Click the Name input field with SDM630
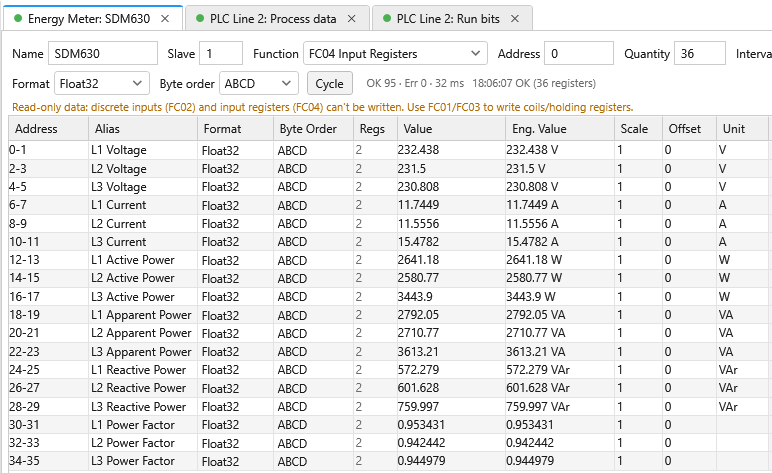The height and width of the screenshot is (473, 772). (103, 54)
